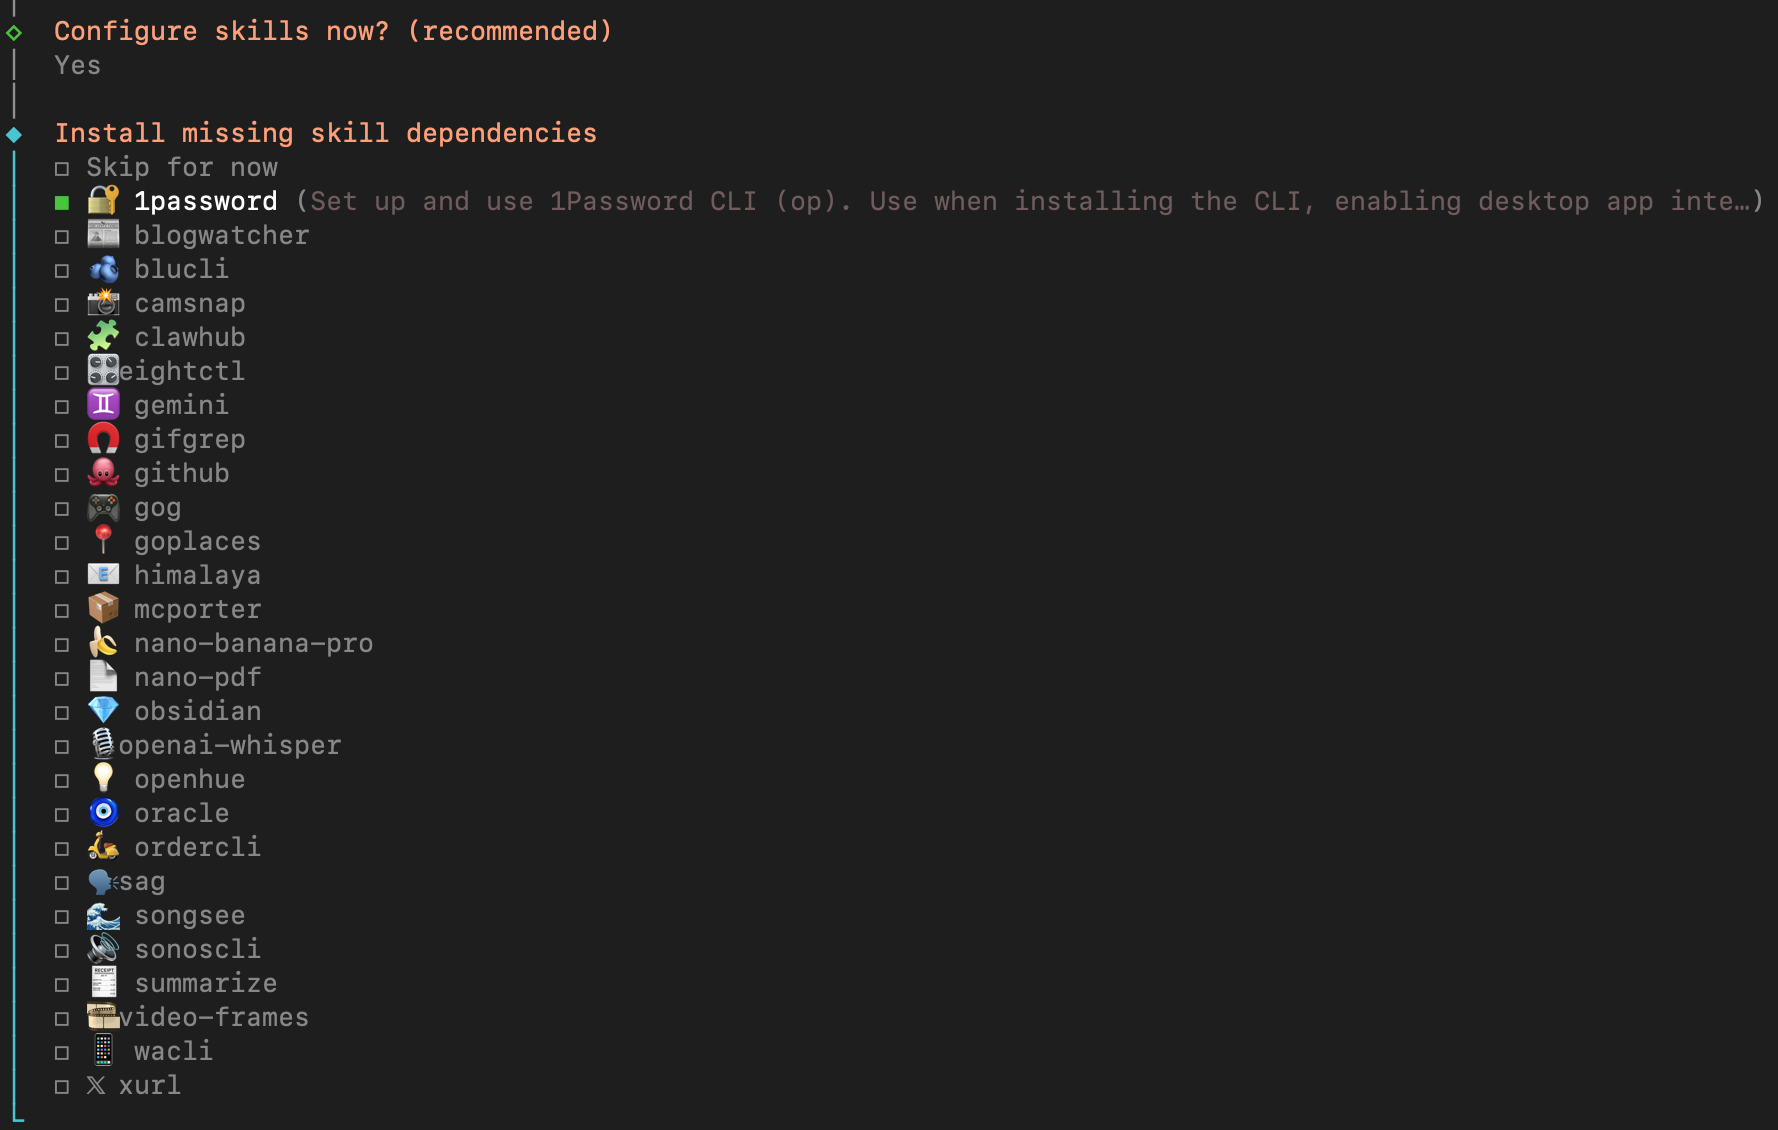Select the xurl skill checkbox
1778x1130 pixels.
coord(62,1087)
